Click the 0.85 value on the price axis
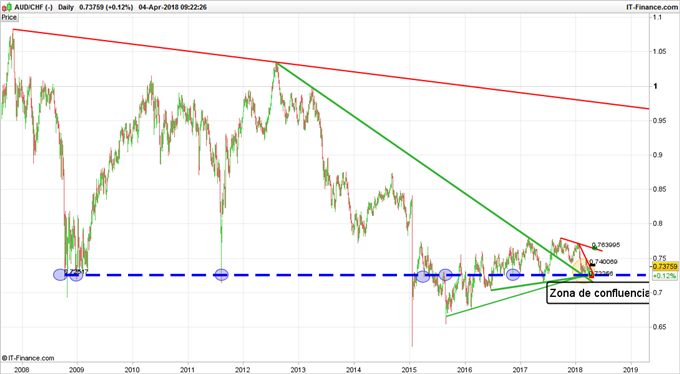 (x=659, y=189)
